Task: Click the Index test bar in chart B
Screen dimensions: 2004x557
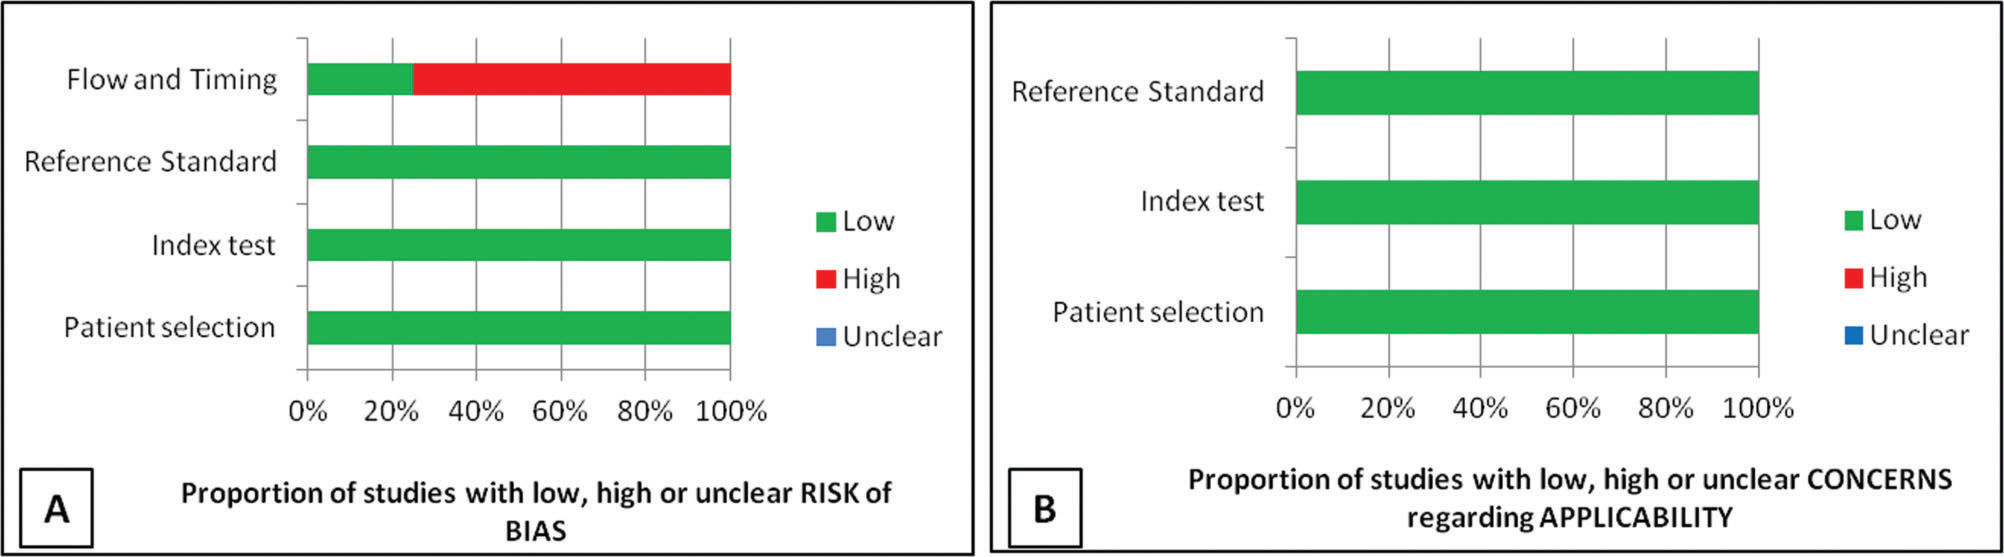Action: (1526, 202)
